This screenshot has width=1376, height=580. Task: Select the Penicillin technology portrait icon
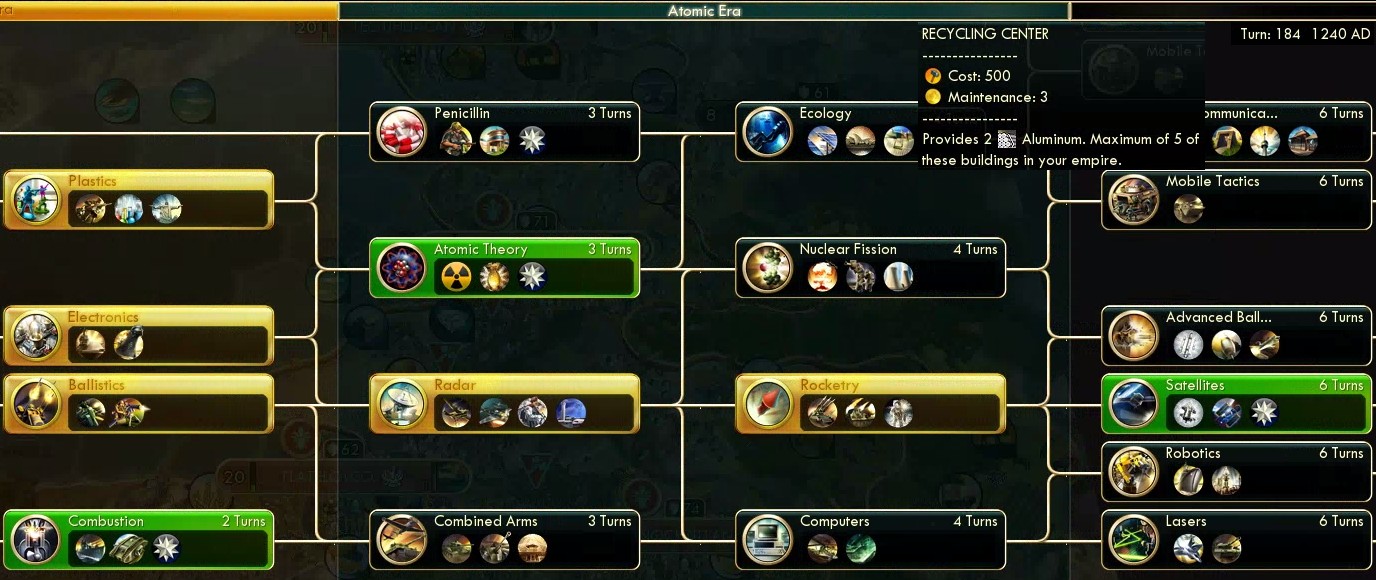point(402,132)
